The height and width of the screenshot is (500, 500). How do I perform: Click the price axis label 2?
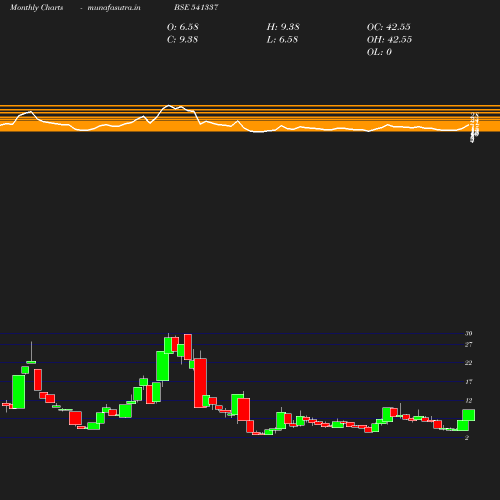click(x=467, y=438)
